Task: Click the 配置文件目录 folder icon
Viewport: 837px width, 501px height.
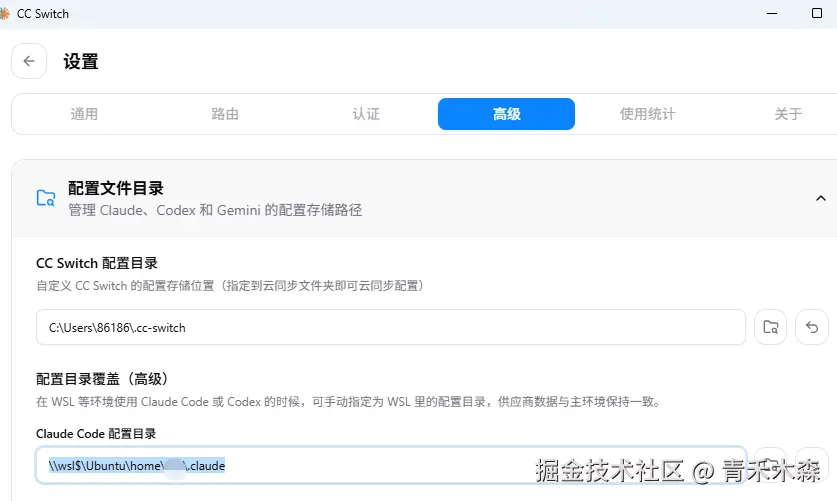Action: click(x=46, y=198)
